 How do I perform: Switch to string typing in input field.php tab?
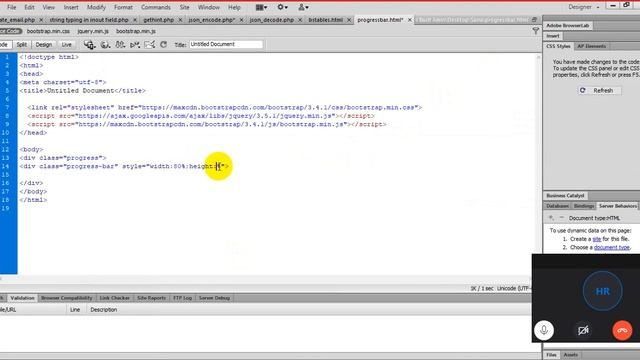89,20
